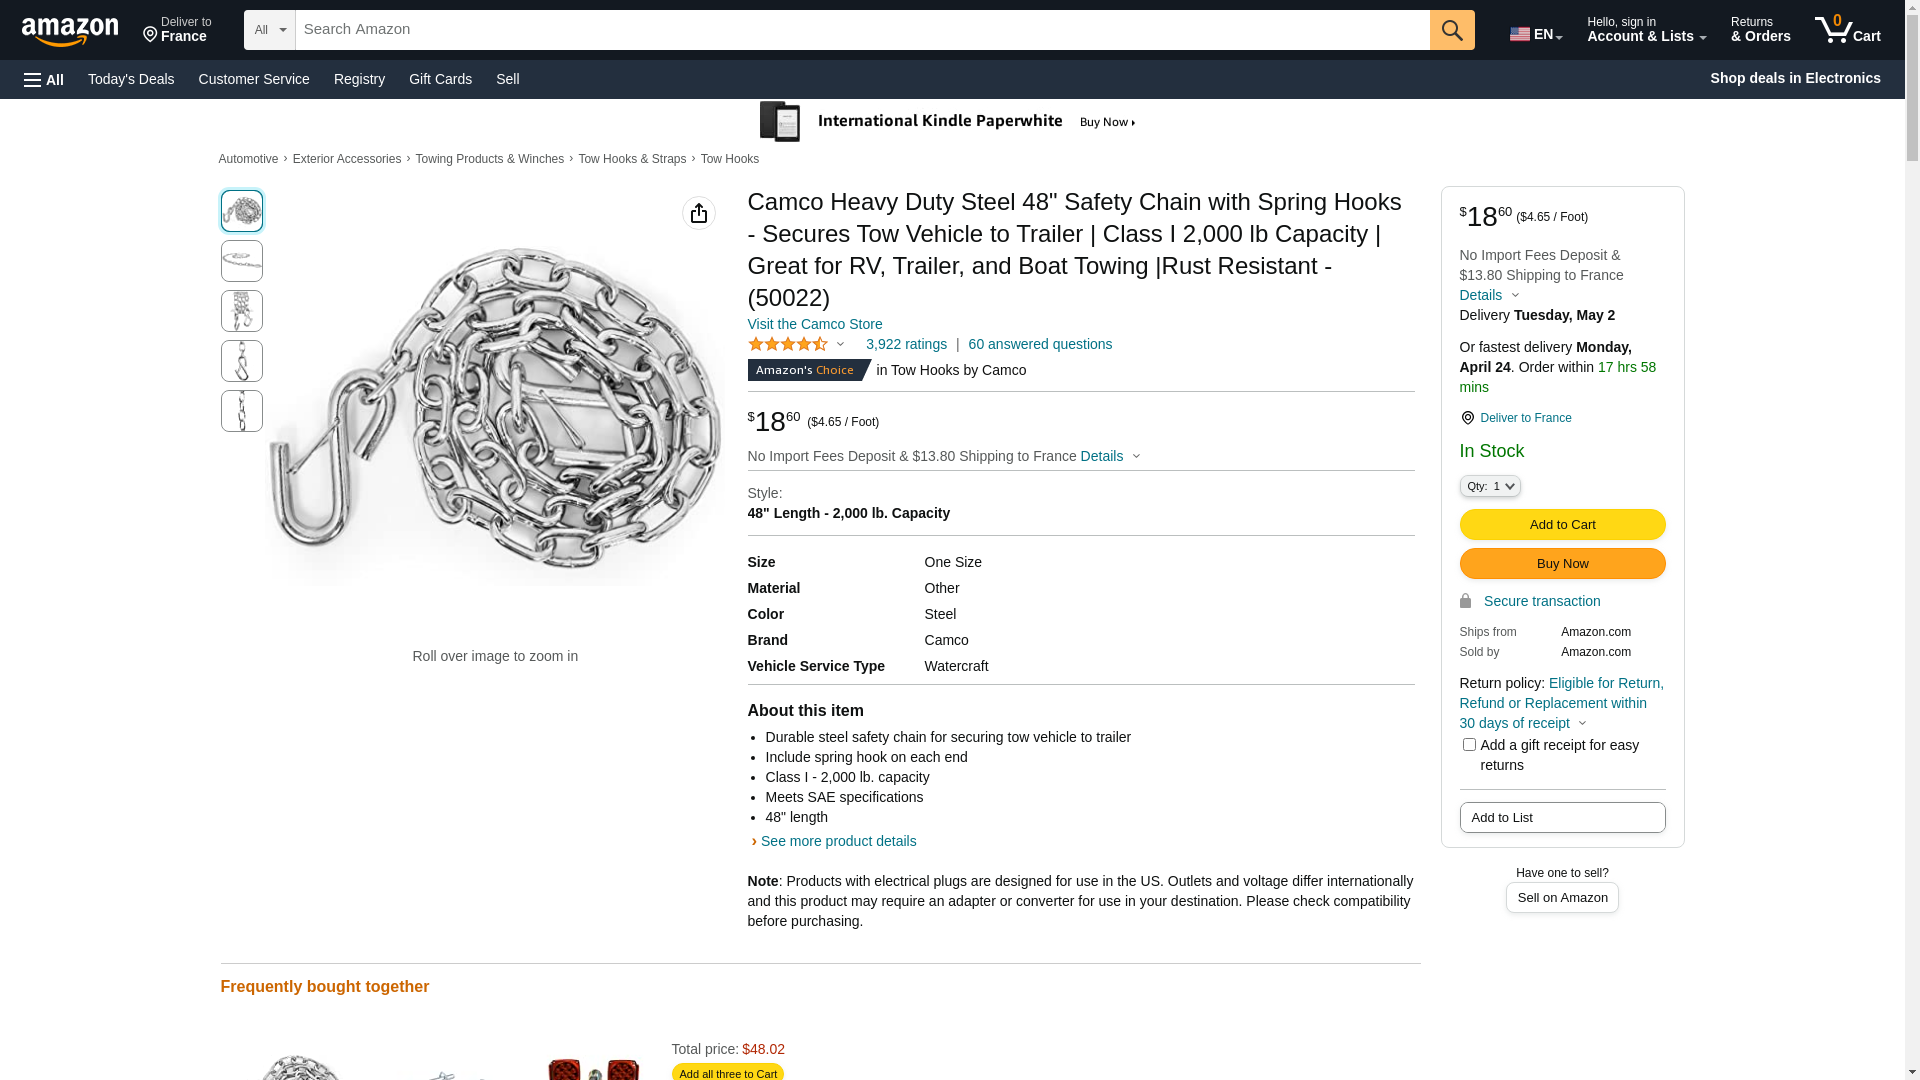The height and width of the screenshot is (1080, 1920).
Task: Click the star rating icons
Action: click(x=788, y=344)
